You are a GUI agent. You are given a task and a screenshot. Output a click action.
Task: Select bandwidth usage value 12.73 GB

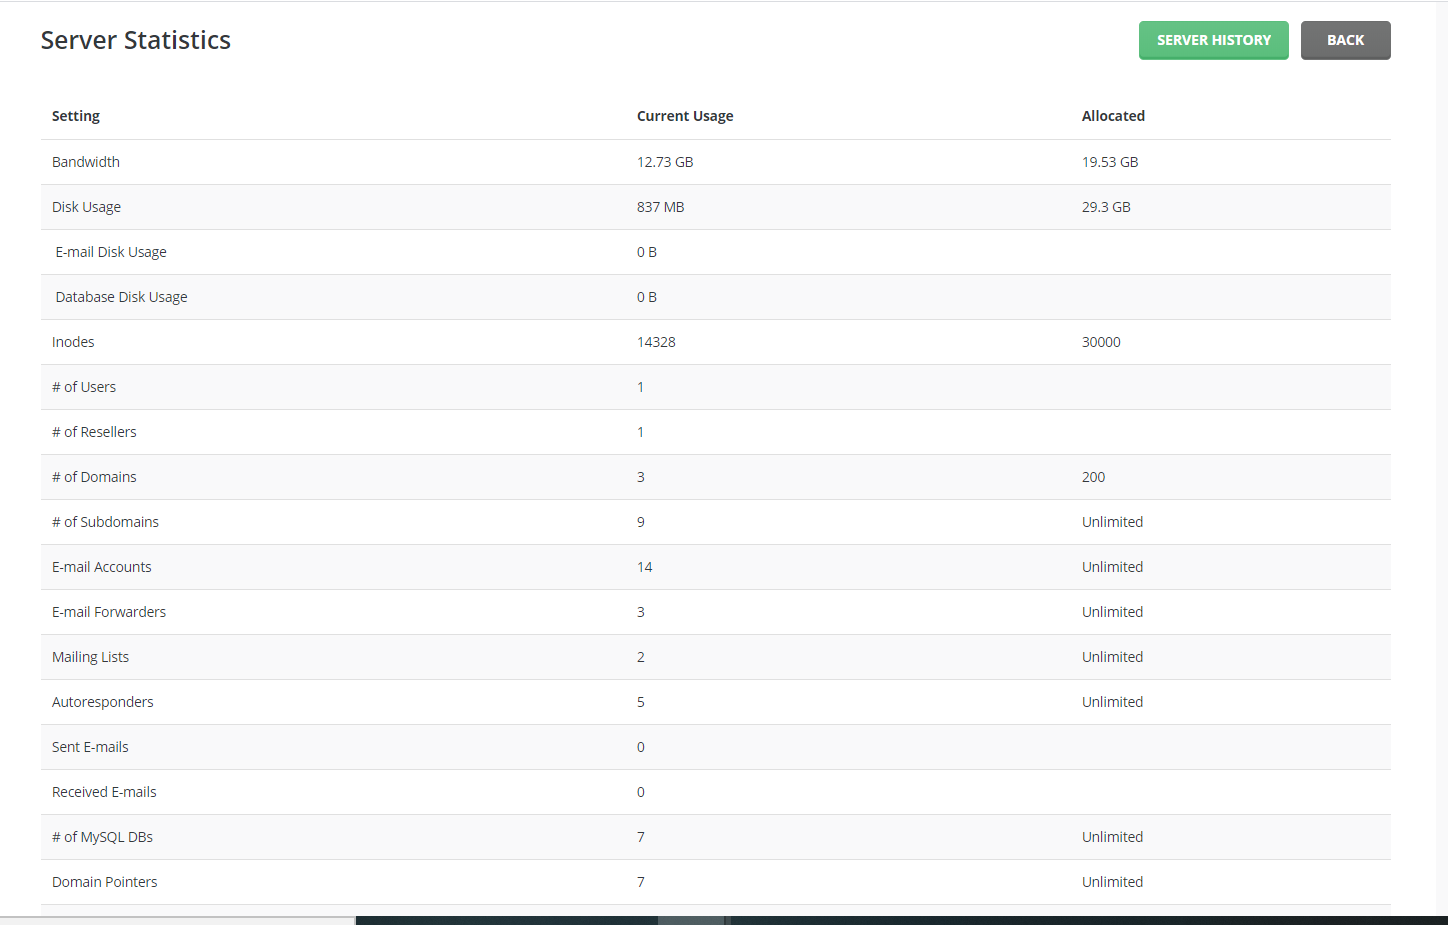665,162
